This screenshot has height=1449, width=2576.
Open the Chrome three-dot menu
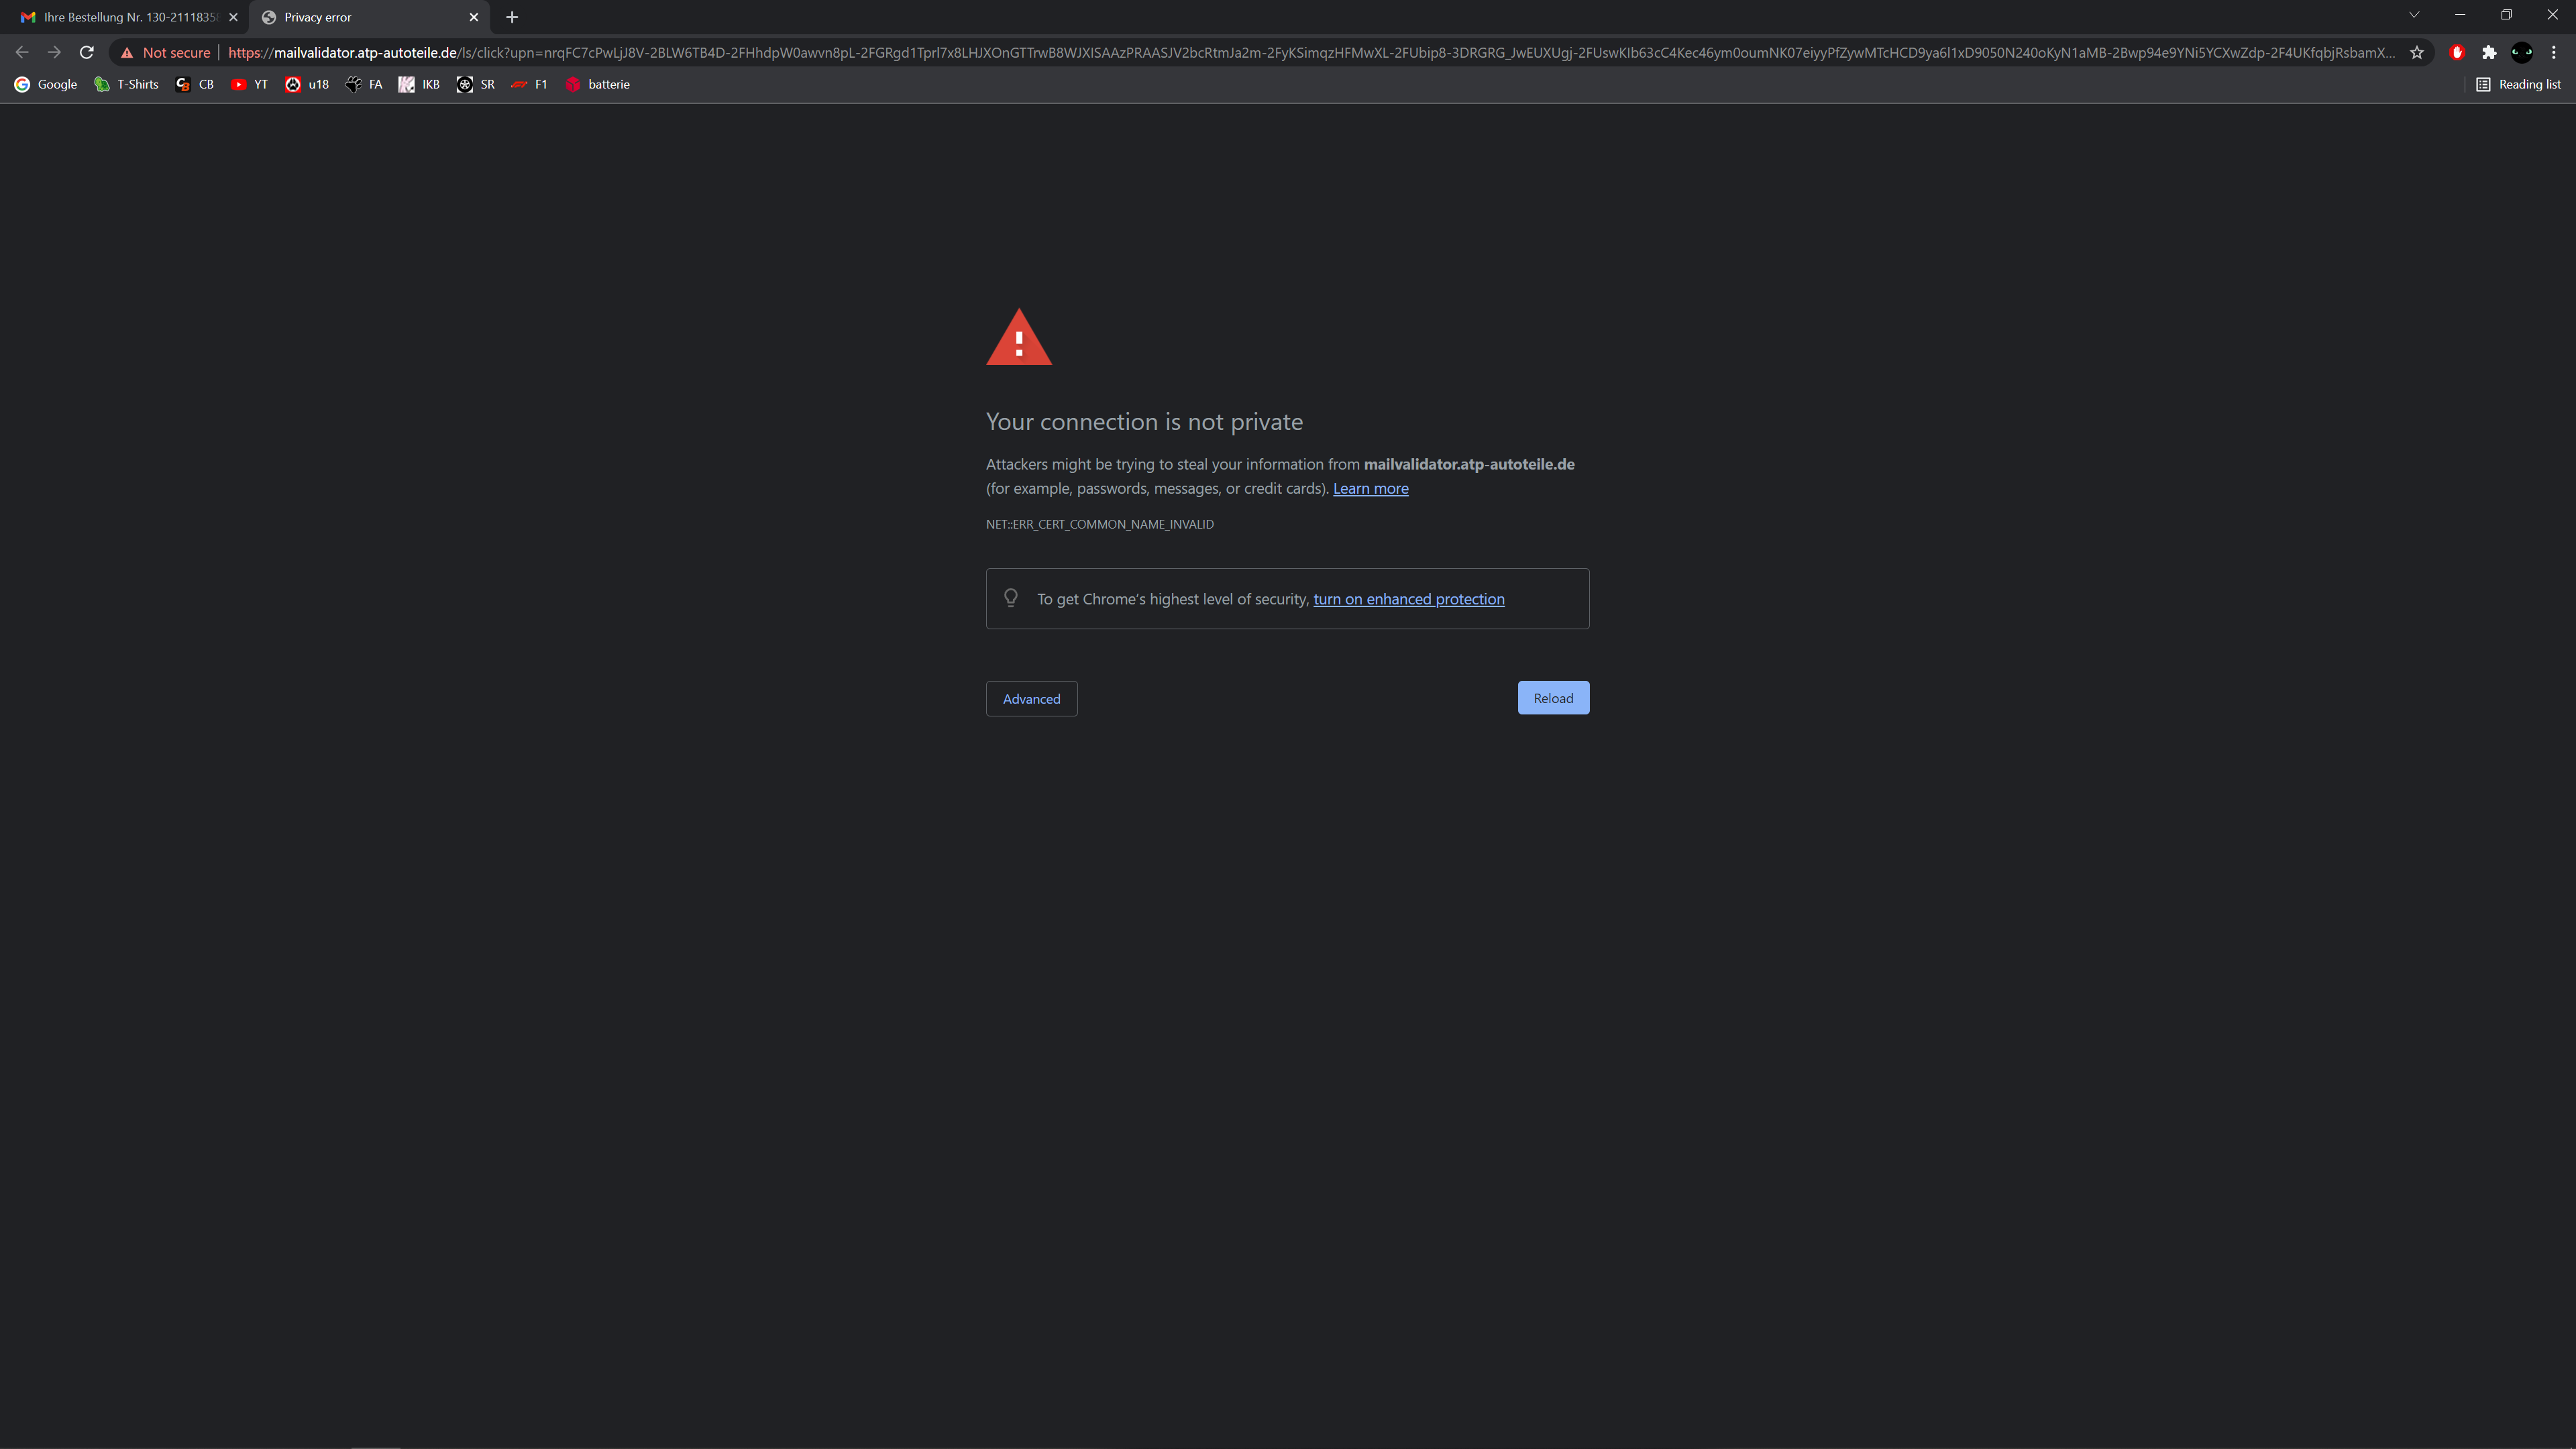click(2553, 53)
